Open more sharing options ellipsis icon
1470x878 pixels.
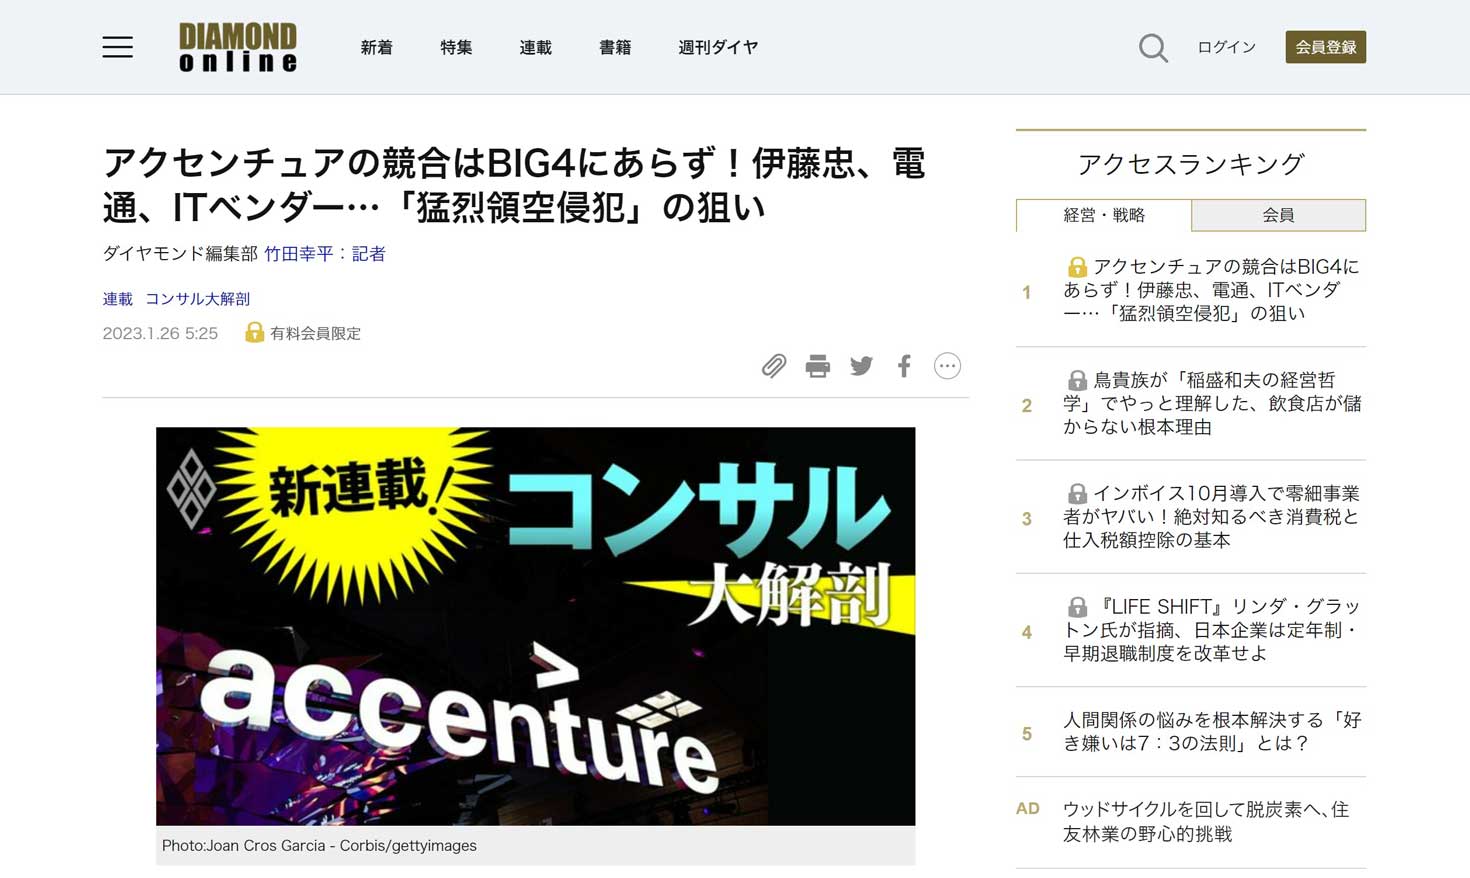pos(947,366)
